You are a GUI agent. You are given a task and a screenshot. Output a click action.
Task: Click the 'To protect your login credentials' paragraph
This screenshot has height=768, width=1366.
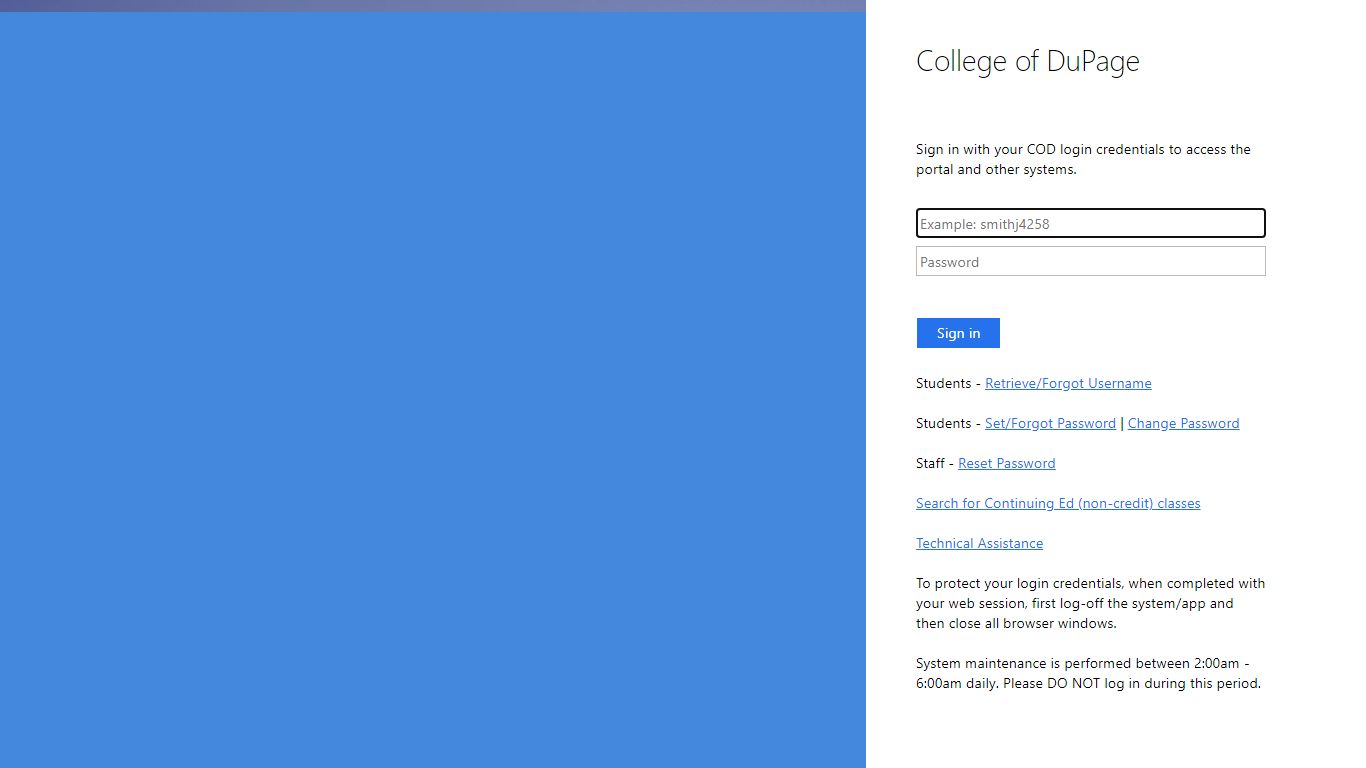point(1090,603)
